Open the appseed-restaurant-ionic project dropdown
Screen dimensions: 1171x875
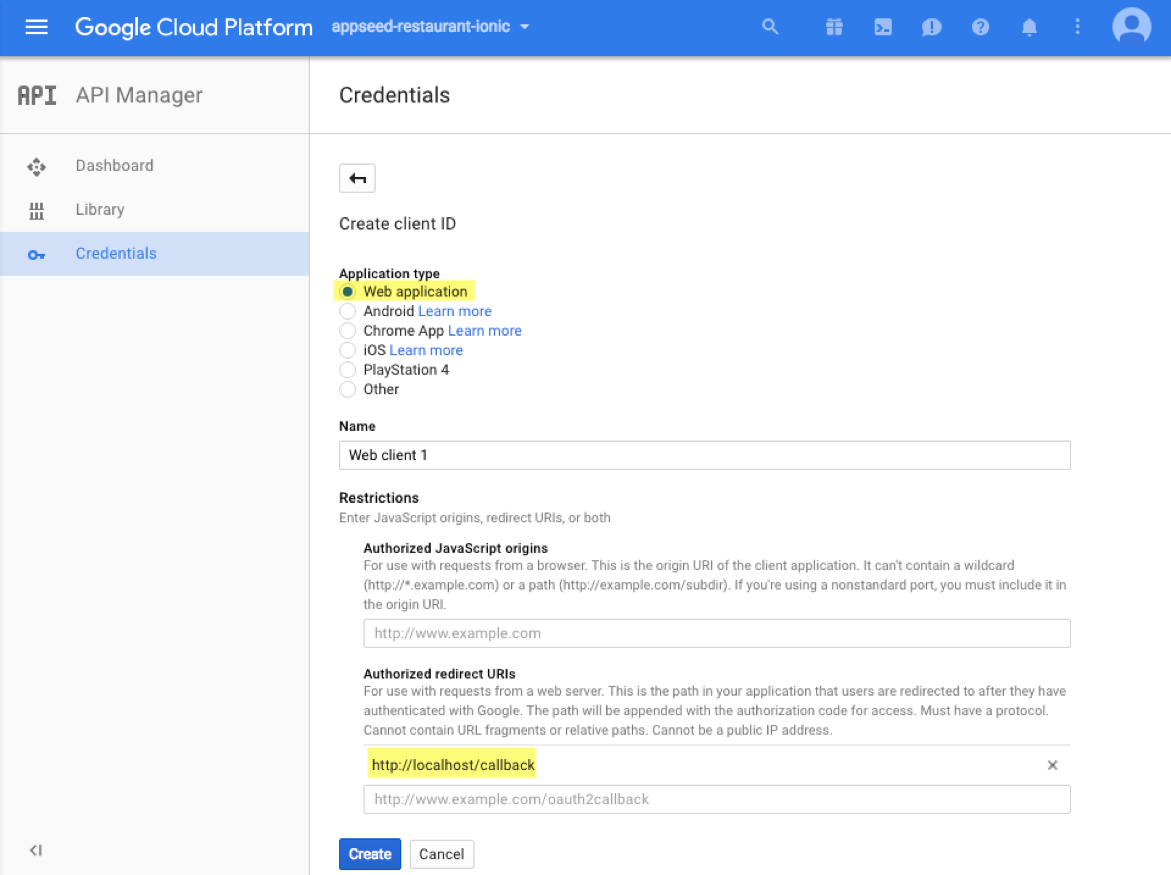[x=430, y=27]
